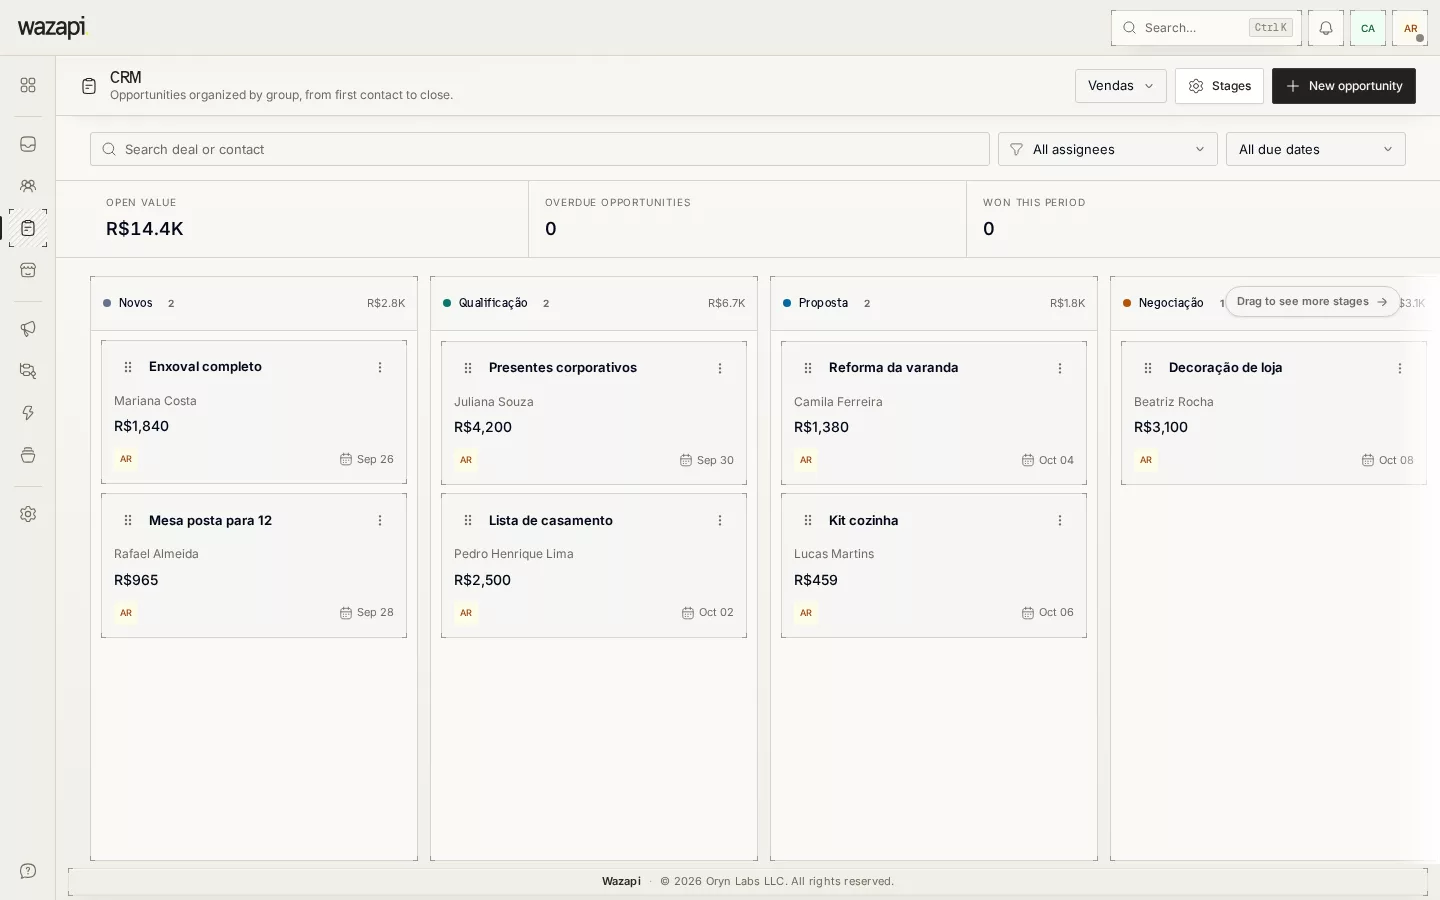Screen dimensions: 1440x900
Task: Open the flow search icon in sidebar
Action: (x=28, y=371)
